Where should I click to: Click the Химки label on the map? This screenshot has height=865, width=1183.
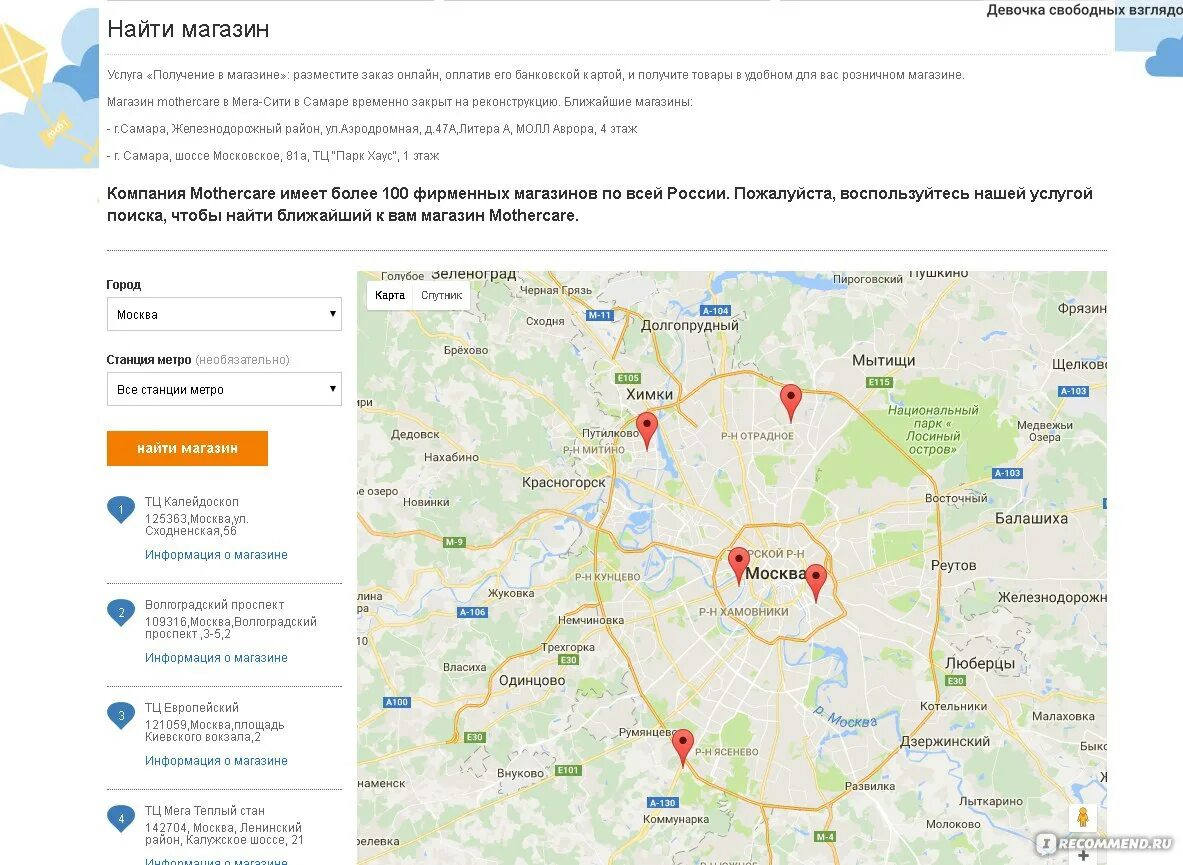coord(650,394)
